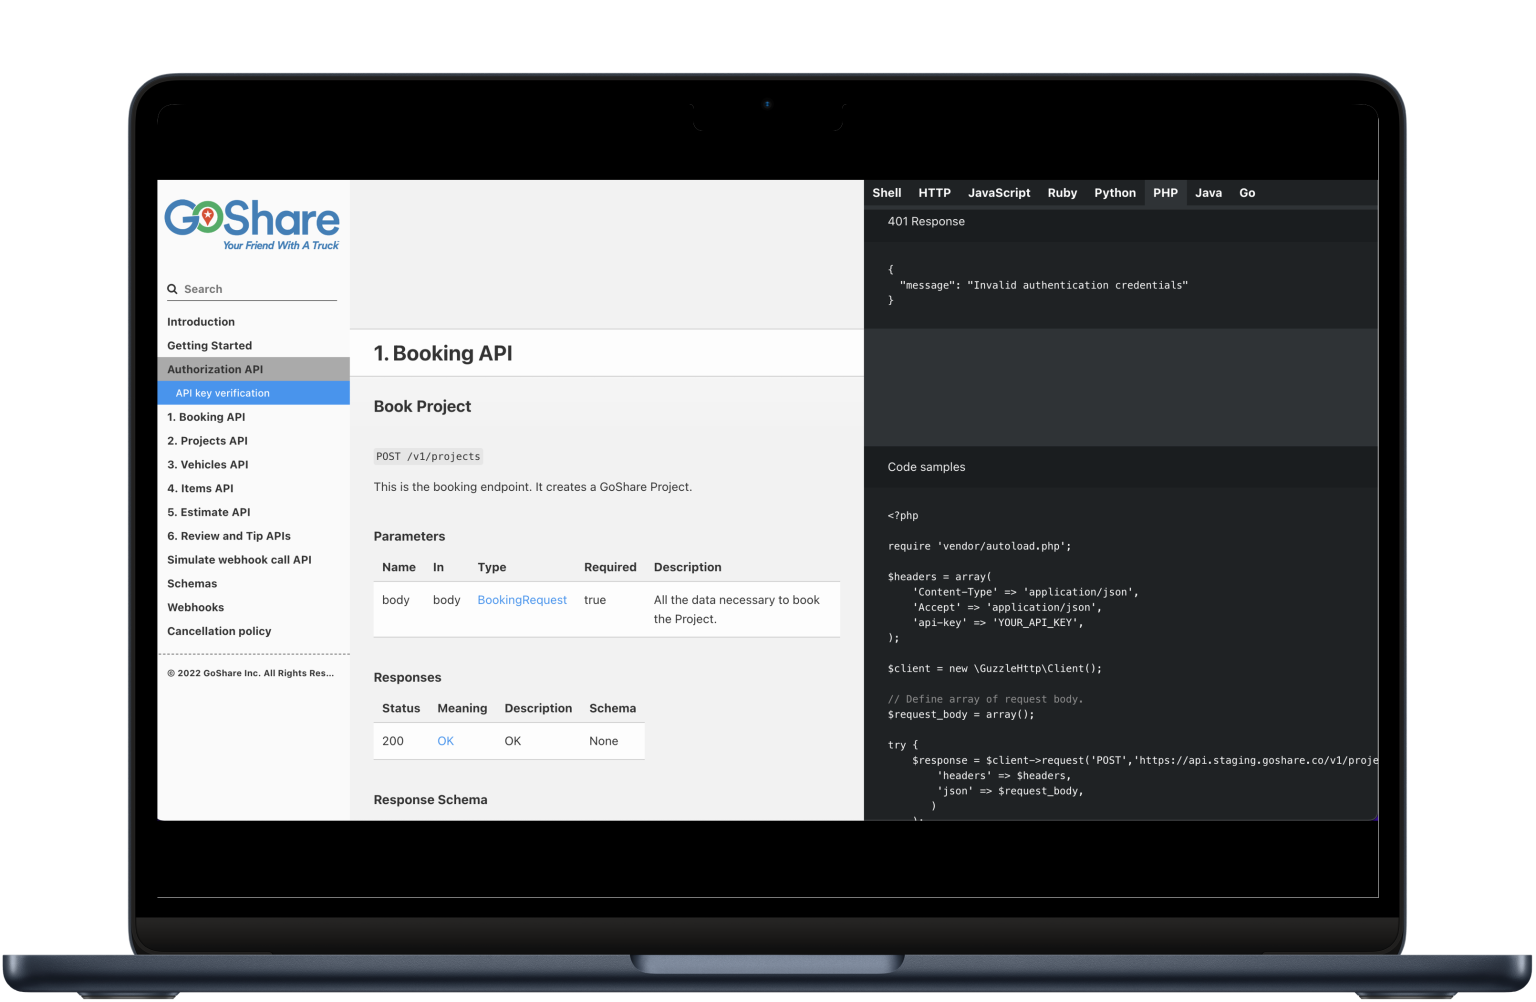Viewport: 1536px width, 1002px height.
Task: Expand 2. Projects API in sidebar
Action: [x=207, y=441]
